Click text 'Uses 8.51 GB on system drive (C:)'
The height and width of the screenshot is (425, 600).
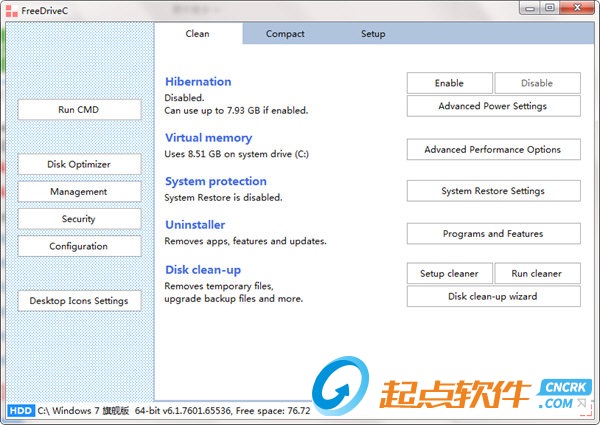236,154
